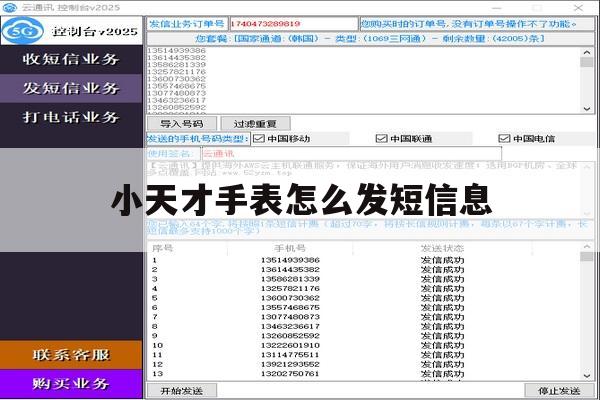This screenshot has height=400, width=600.
Task: Toggle 中国电信 checkbox
Action: coord(504,139)
